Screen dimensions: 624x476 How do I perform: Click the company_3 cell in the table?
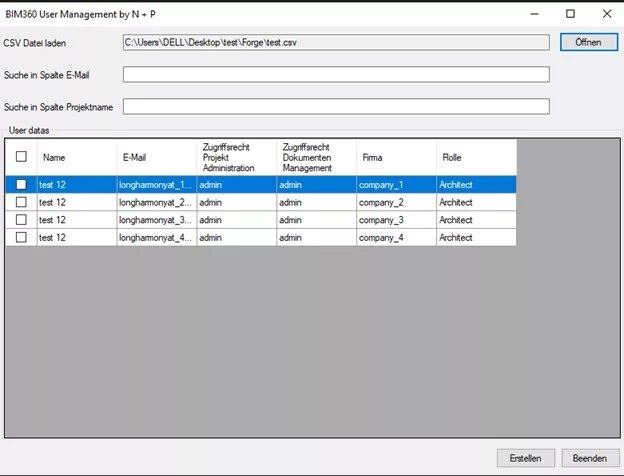(x=396, y=220)
